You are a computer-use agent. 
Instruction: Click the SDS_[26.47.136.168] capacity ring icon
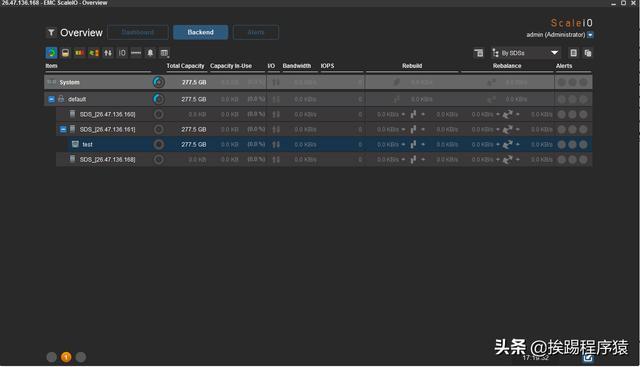click(x=159, y=160)
